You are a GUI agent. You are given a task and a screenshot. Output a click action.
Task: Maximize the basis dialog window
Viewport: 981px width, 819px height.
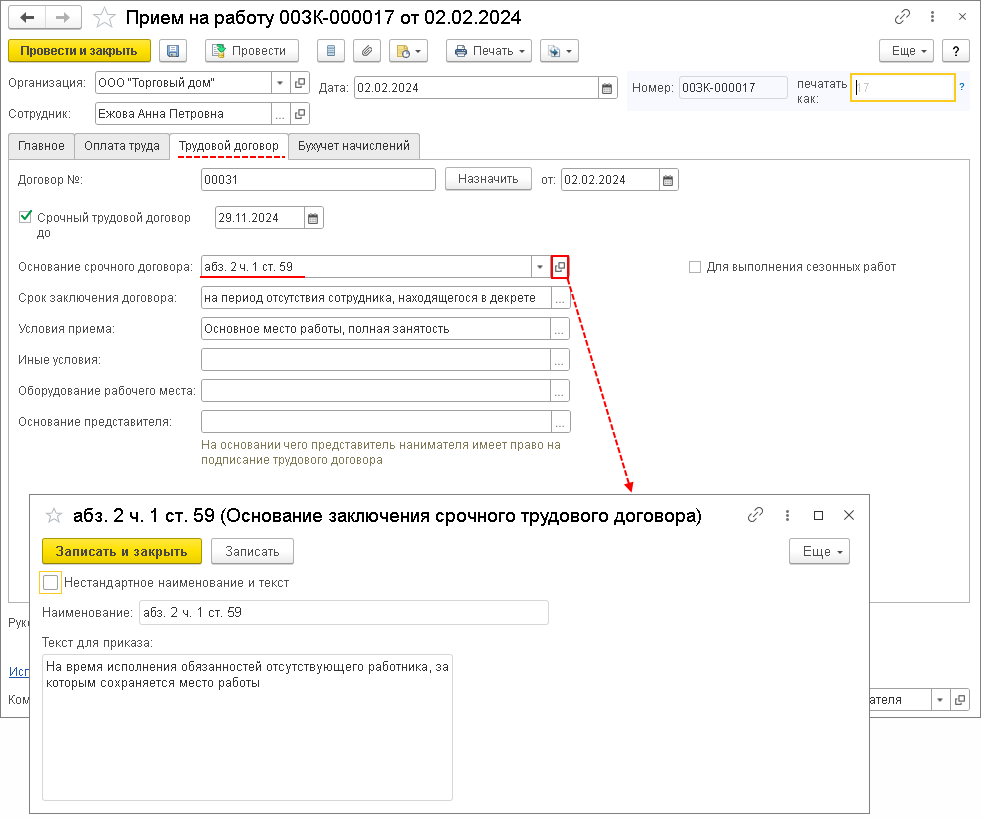point(818,515)
